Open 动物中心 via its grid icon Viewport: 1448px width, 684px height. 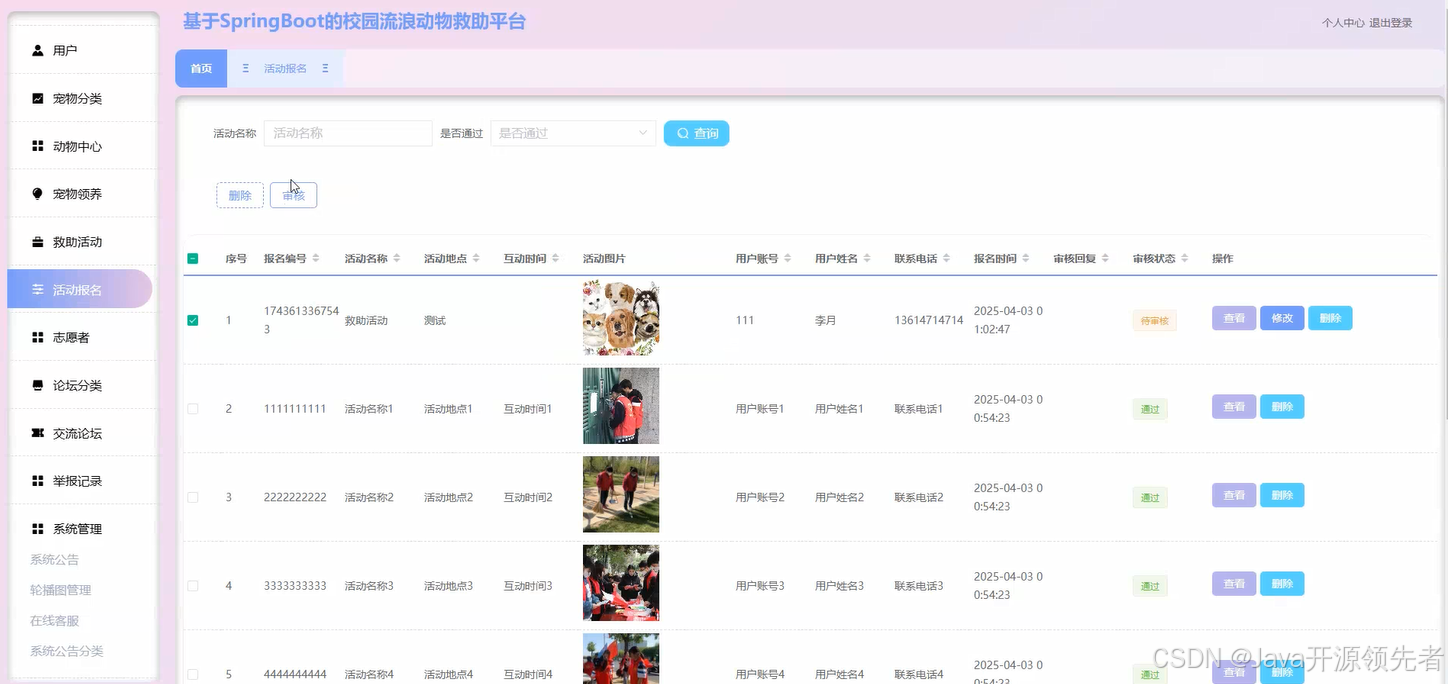(39, 145)
